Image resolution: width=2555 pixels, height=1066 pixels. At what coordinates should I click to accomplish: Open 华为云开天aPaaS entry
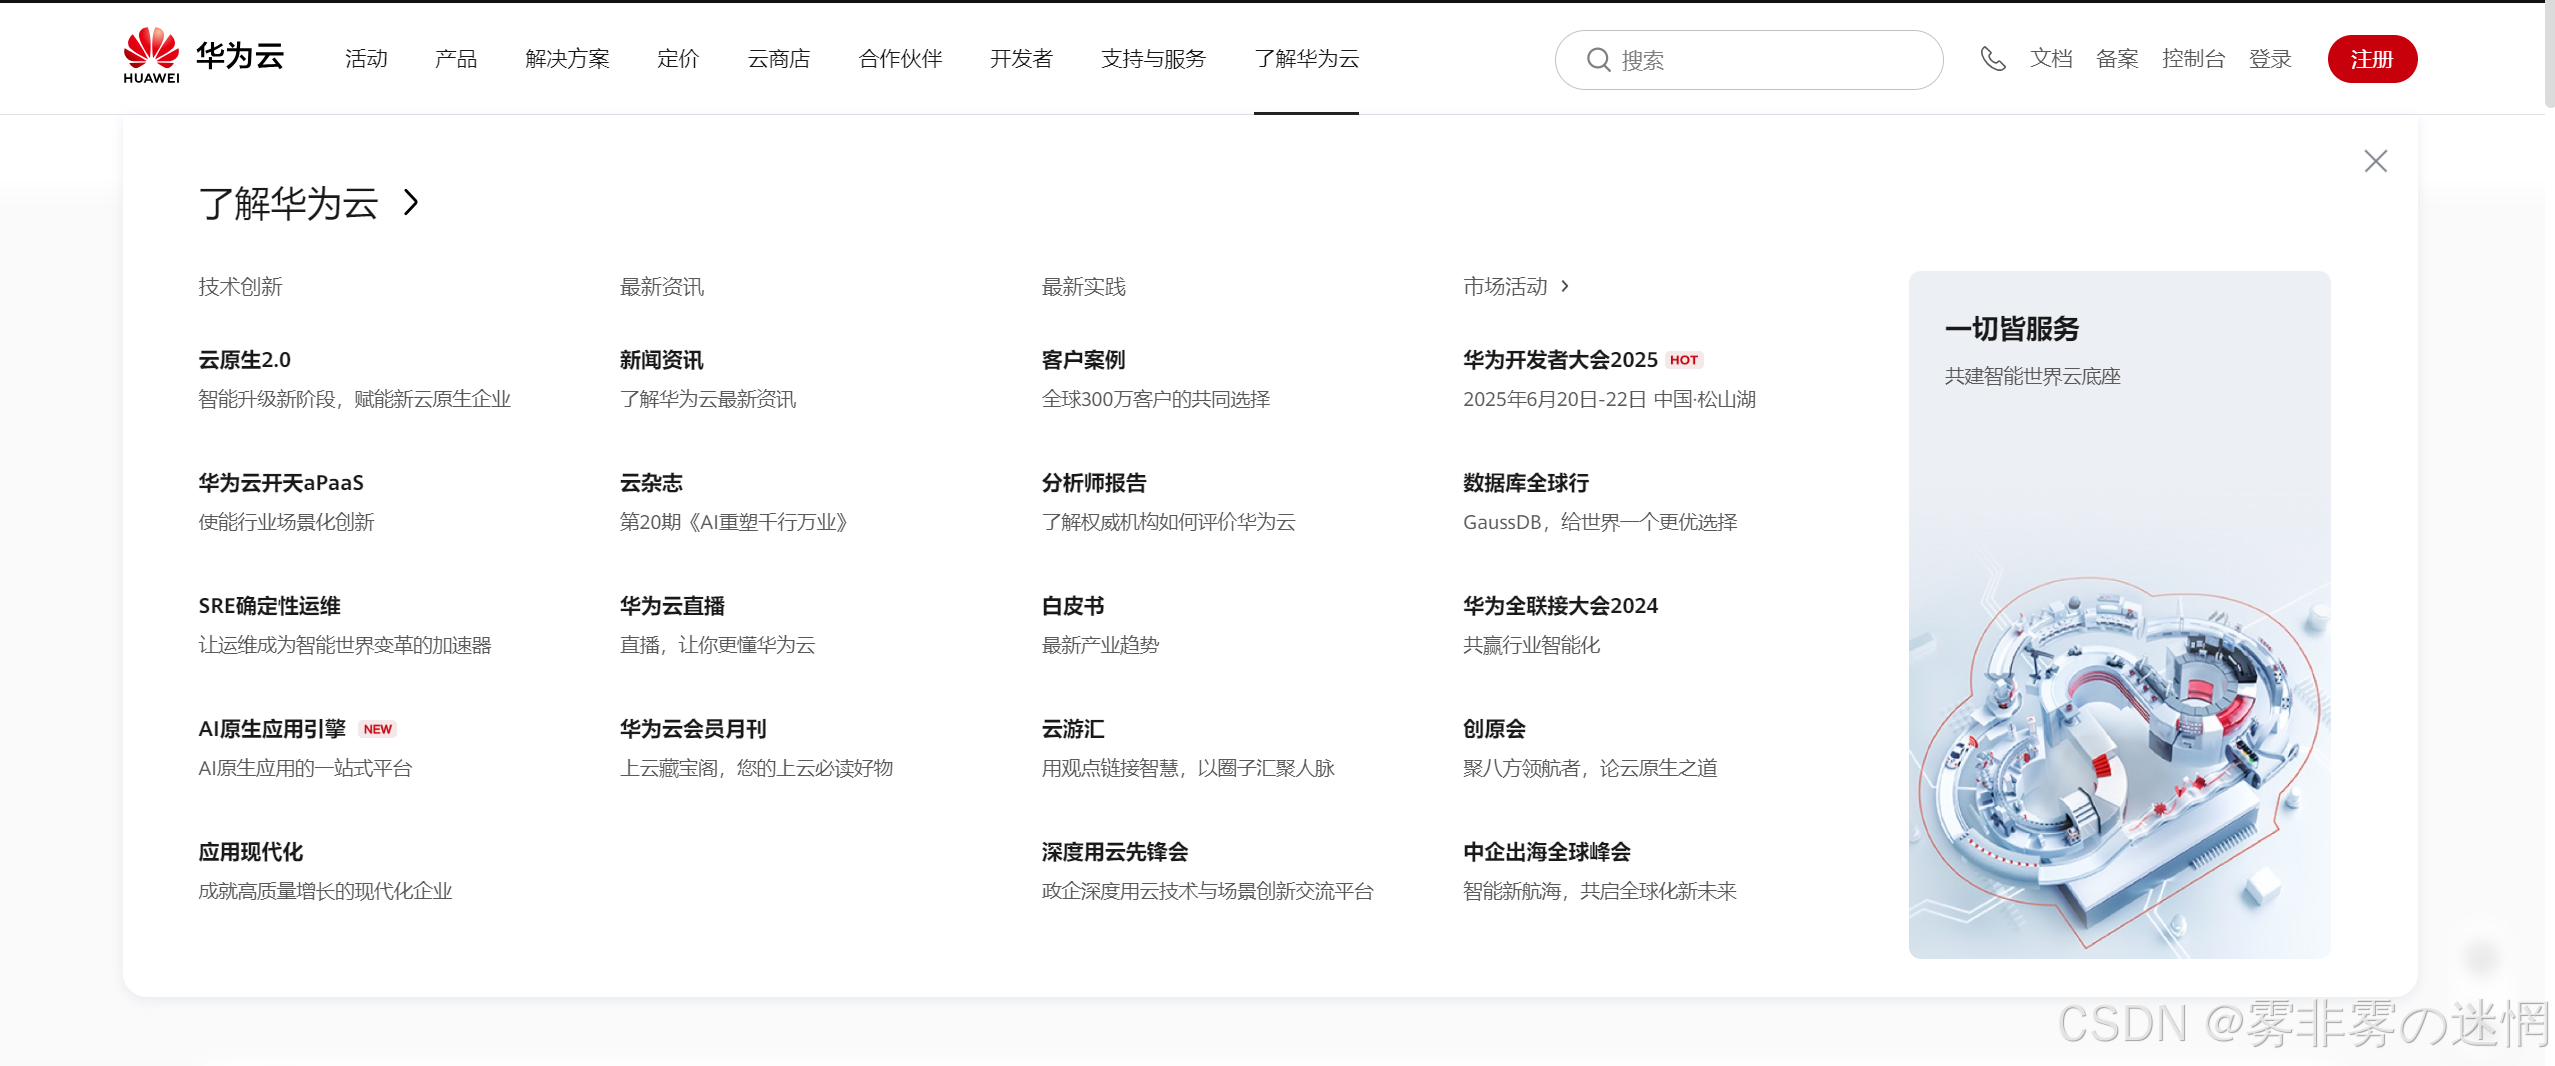point(281,482)
